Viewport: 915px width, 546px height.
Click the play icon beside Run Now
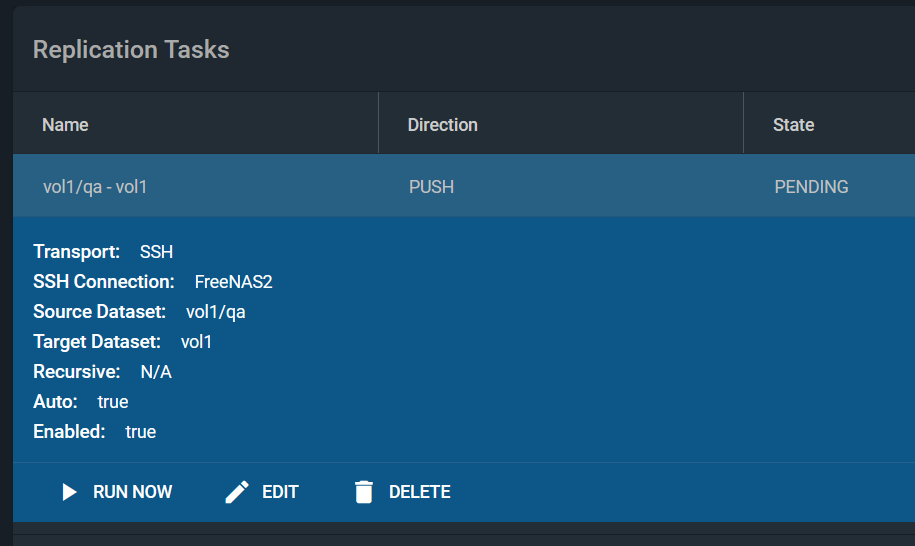69,492
